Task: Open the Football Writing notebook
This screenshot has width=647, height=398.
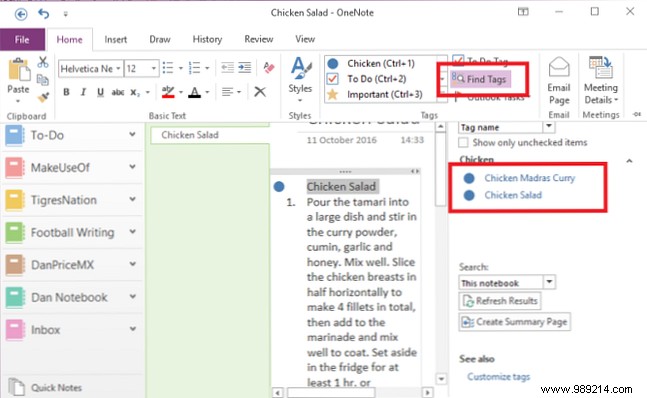Action: [72, 232]
